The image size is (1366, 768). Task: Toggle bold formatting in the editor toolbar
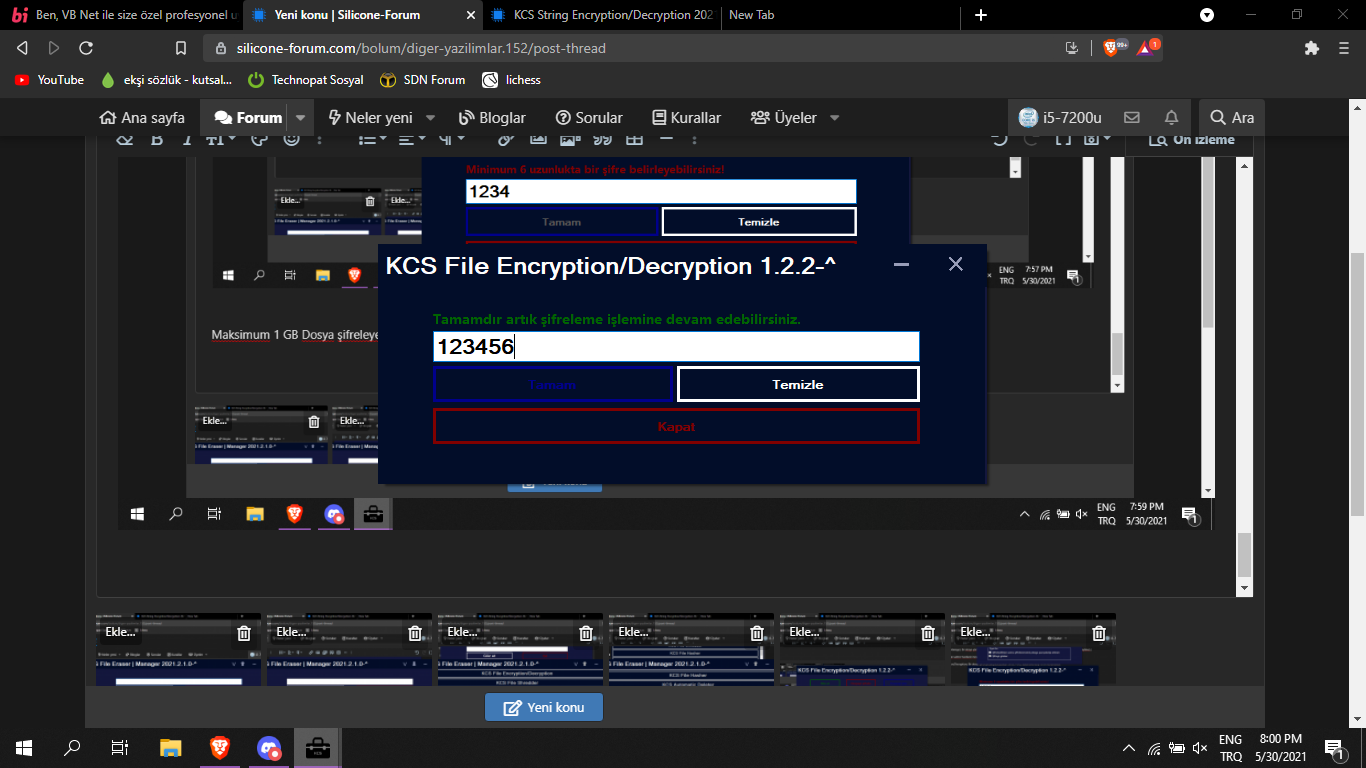point(157,140)
